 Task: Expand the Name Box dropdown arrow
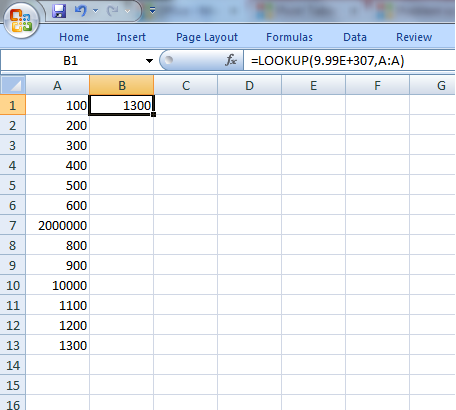pyautogui.click(x=149, y=61)
